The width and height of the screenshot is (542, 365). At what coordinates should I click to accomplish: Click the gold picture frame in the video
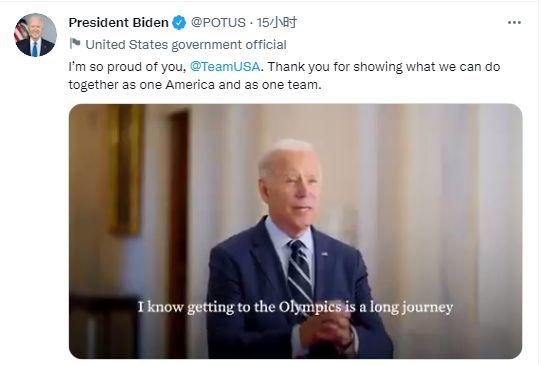[x=125, y=169]
